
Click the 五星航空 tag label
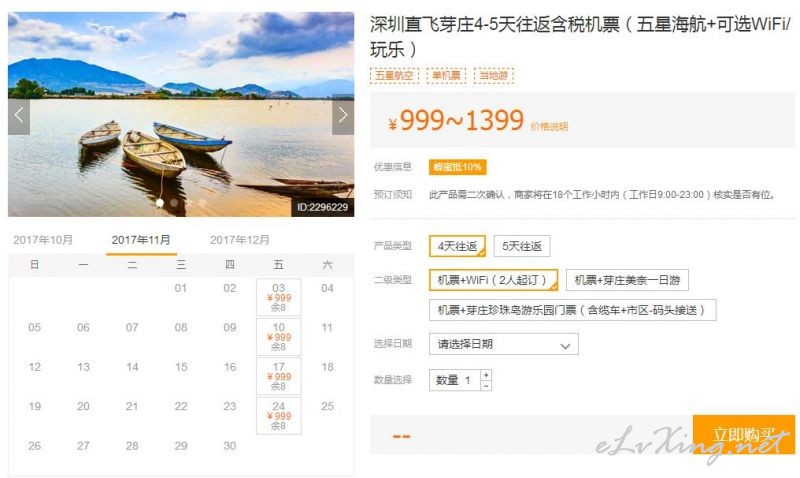click(x=394, y=76)
